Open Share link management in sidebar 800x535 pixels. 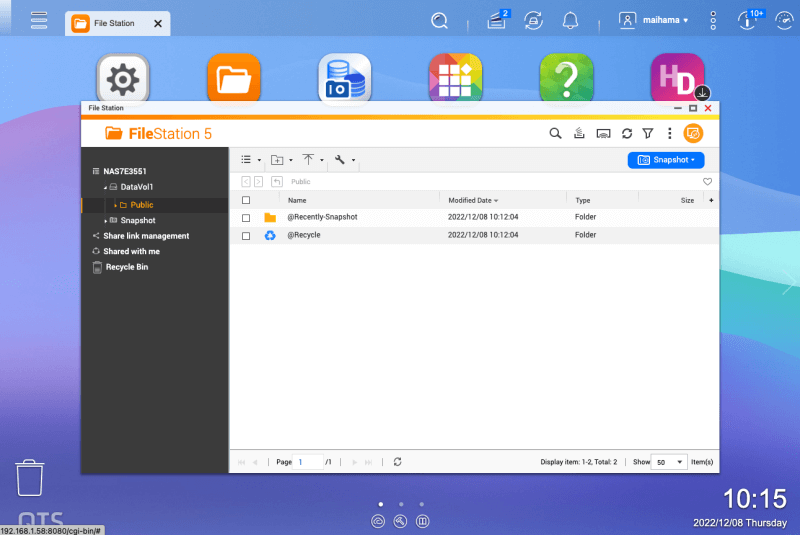(x=146, y=236)
